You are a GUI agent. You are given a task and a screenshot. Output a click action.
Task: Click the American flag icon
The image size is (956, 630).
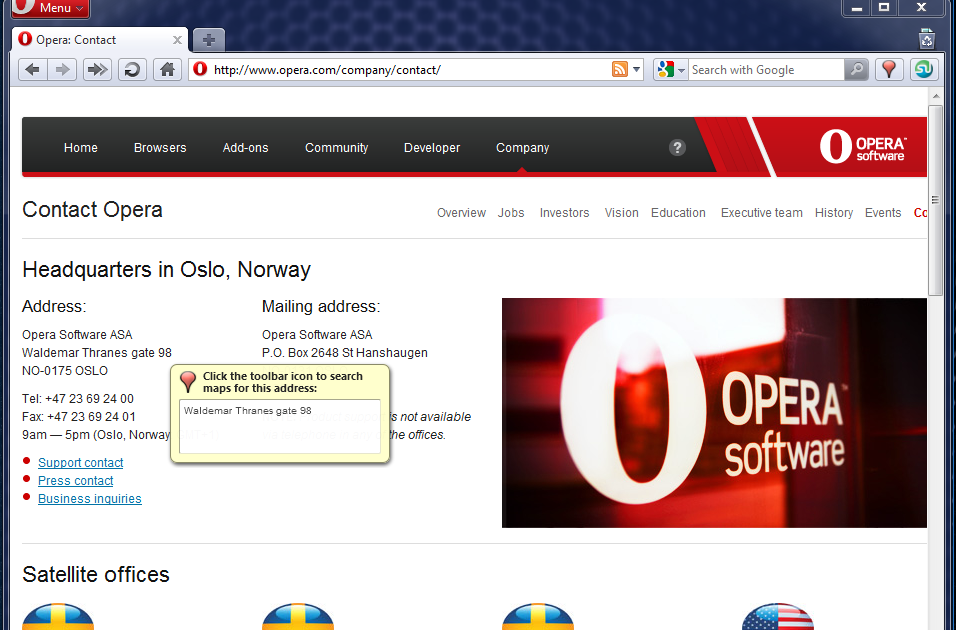[x=777, y=617]
